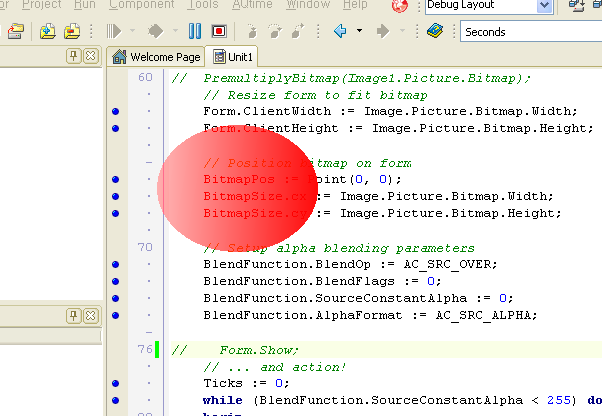This screenshot has height=416, width=602.
Task: Toggle breakpoint on BlendFunction.BlendOp line
Action: (x=116, y=265)
